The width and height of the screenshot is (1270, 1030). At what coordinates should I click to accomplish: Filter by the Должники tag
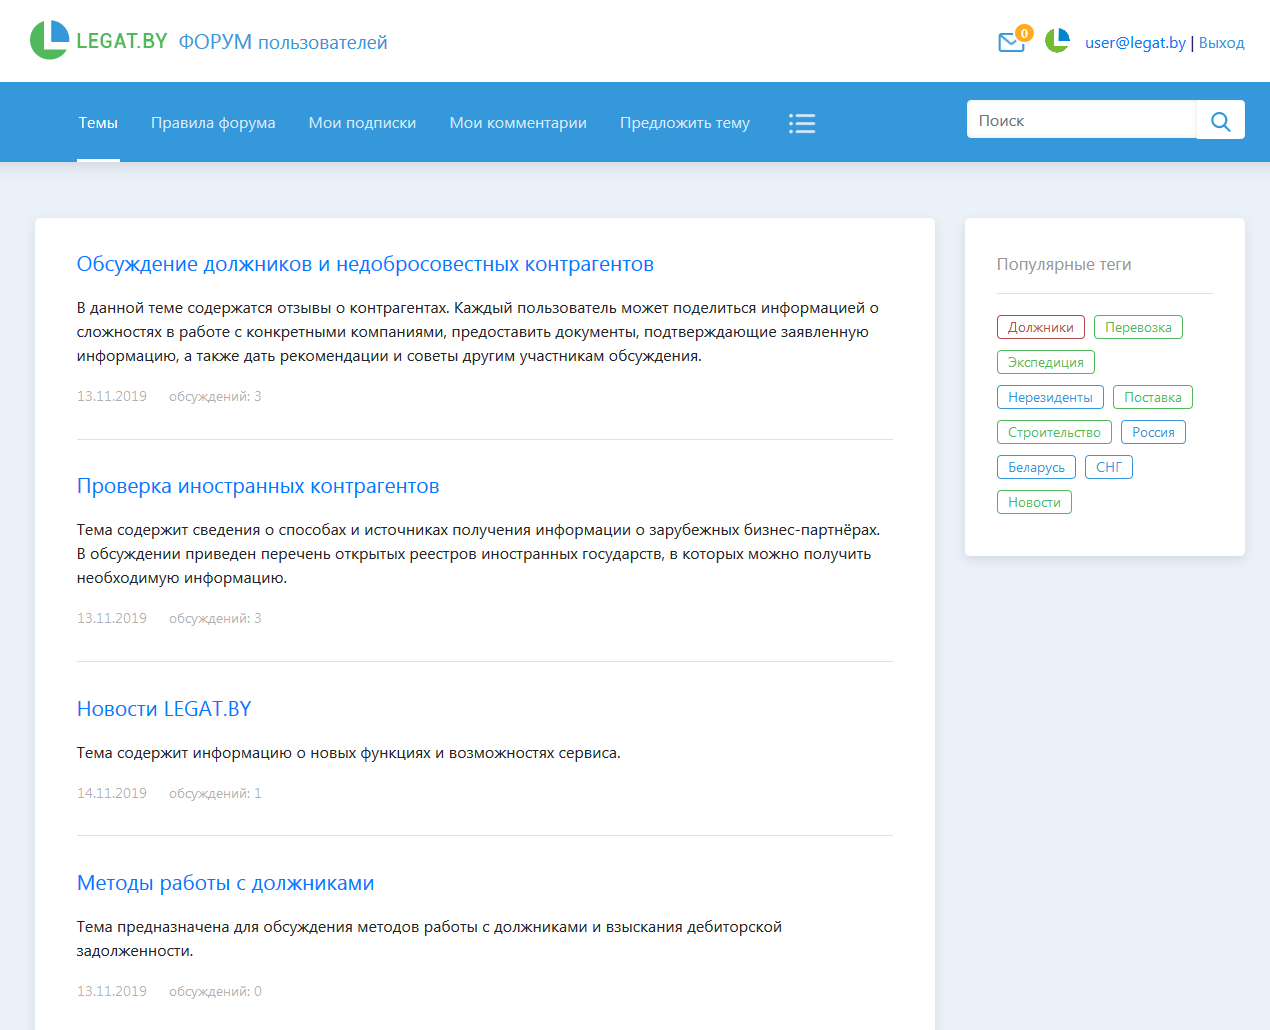[x=1040, y=326]
